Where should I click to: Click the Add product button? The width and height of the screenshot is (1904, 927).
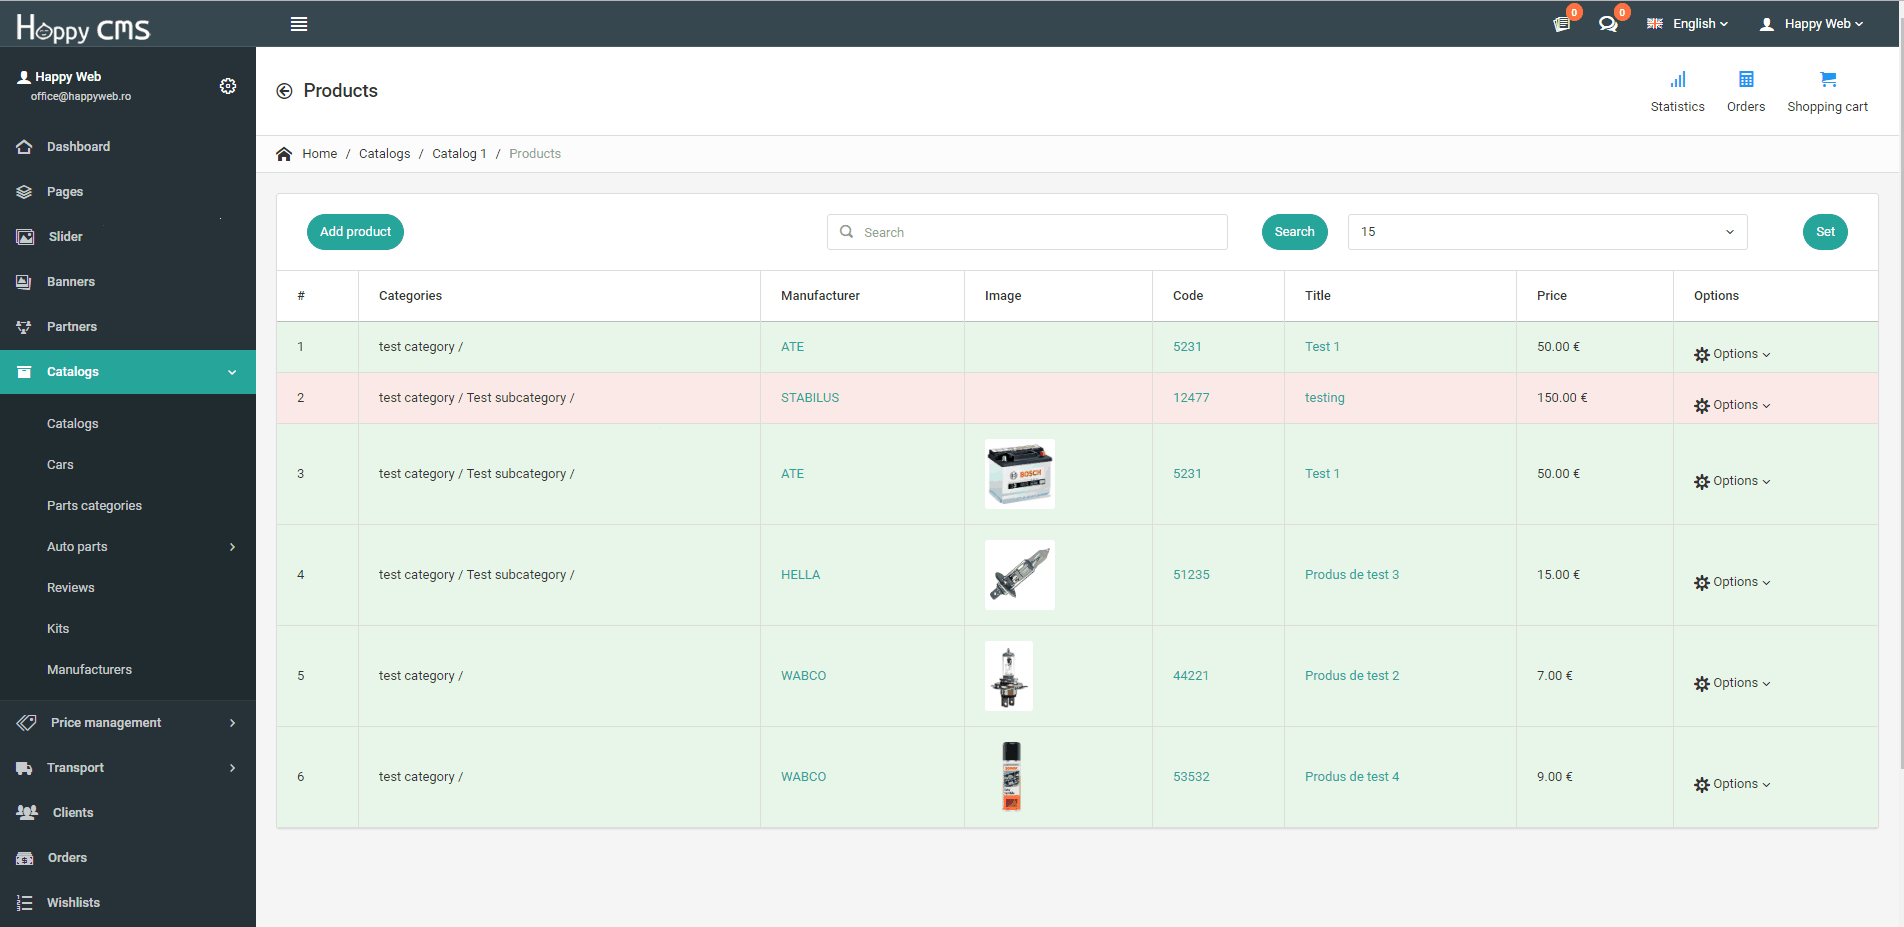coord(355,232)
